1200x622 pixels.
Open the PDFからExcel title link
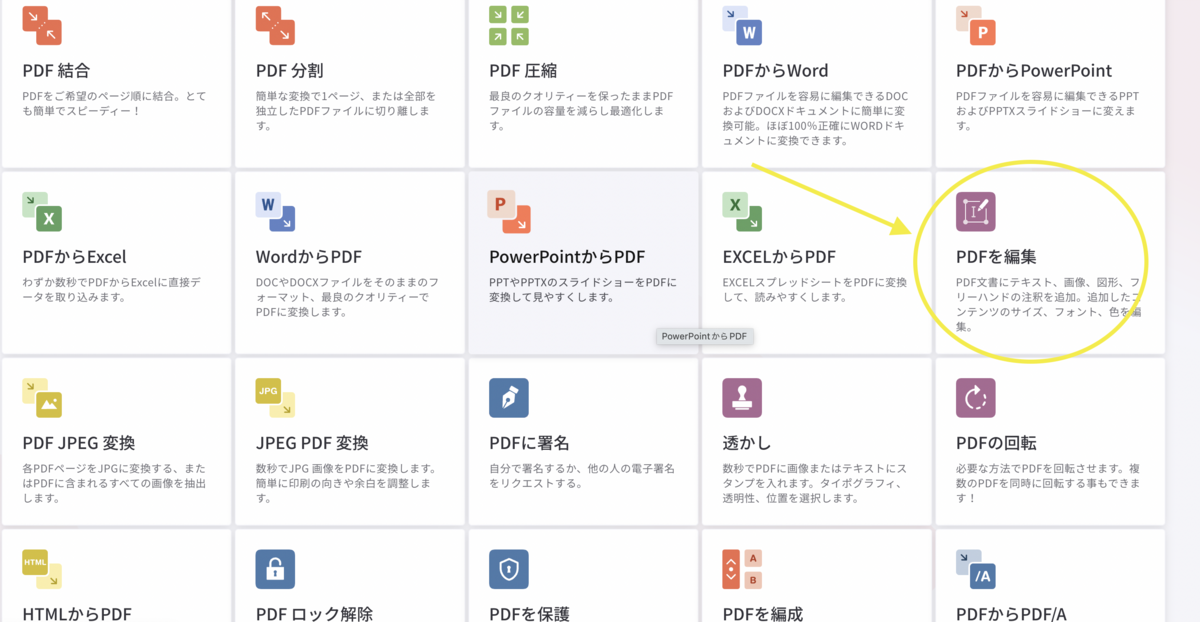(74, 257)
